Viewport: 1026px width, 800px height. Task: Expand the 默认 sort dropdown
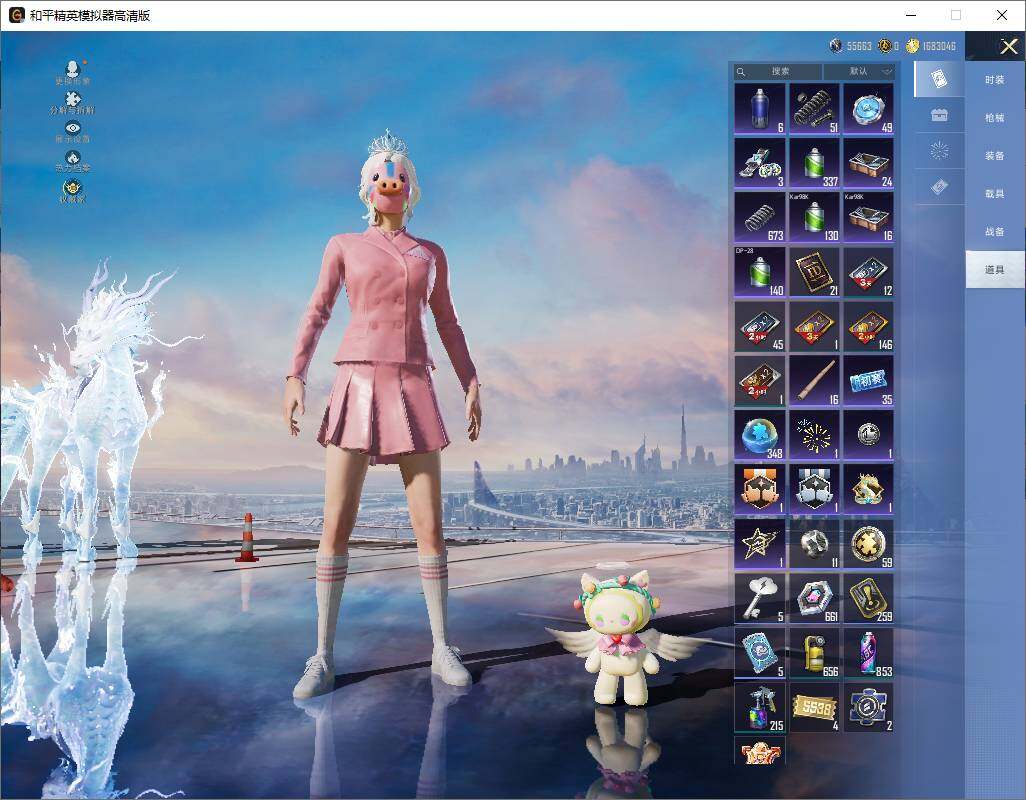point(859,71)
